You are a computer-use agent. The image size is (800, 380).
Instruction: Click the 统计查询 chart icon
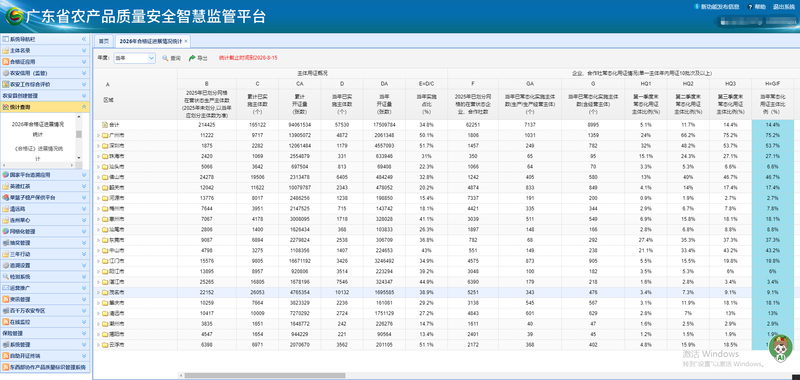6,107
